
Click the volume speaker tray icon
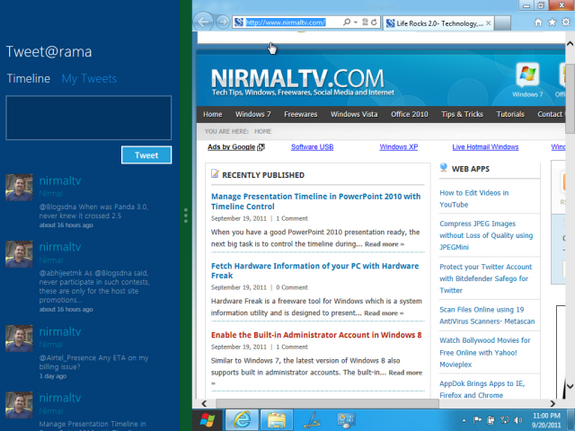pyautogui.click(x=518, y=420)
